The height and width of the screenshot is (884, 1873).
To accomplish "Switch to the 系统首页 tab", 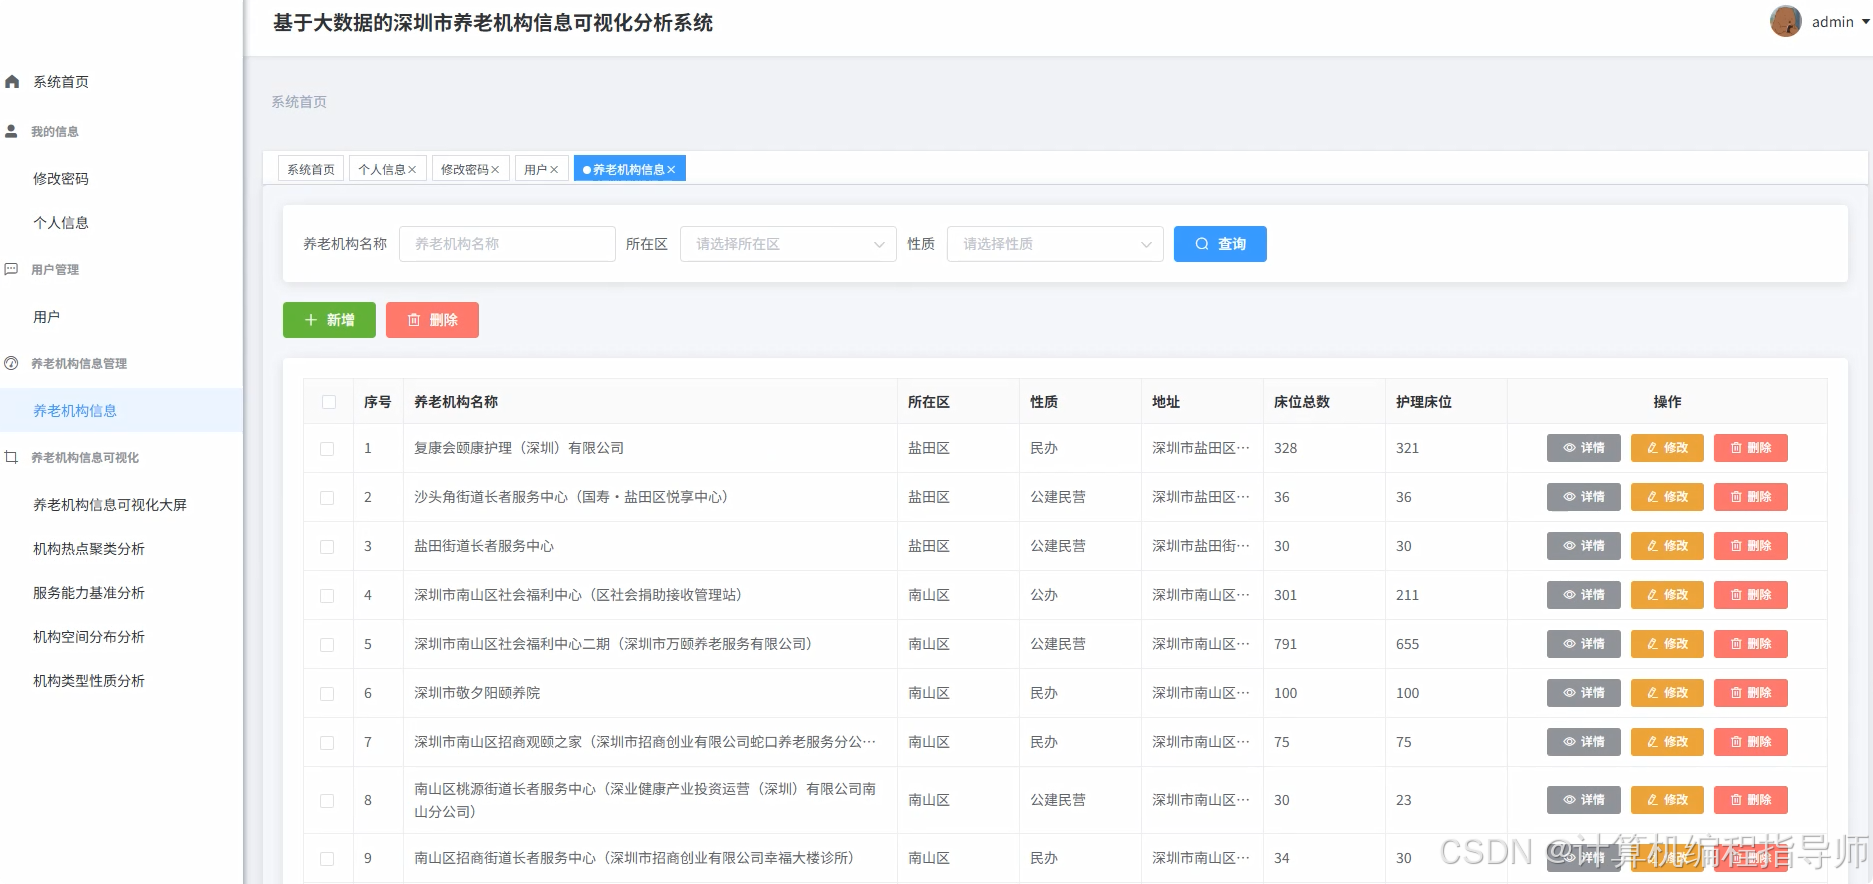I will point(311,170).
